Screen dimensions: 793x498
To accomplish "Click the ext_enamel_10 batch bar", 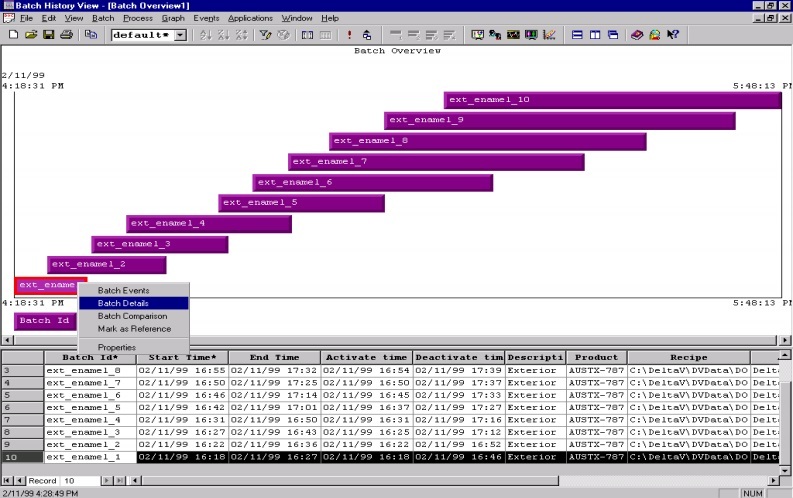I will (x=612, y=100).
